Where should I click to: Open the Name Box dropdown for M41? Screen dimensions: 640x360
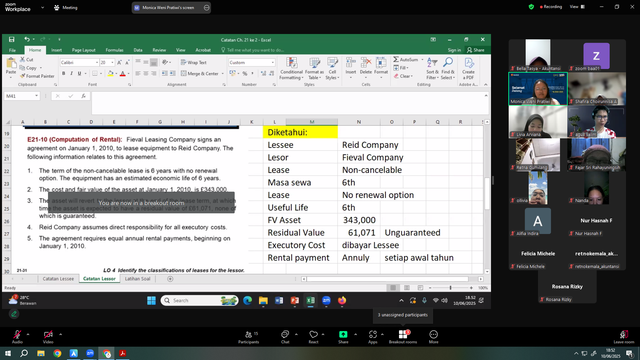[36, 96]
